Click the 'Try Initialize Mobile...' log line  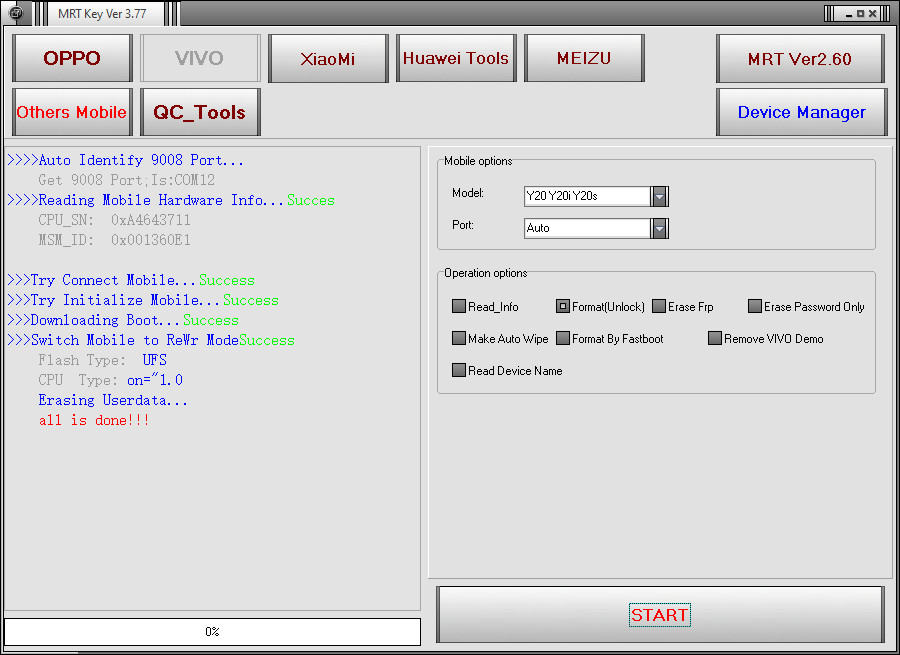click(143, 300)
